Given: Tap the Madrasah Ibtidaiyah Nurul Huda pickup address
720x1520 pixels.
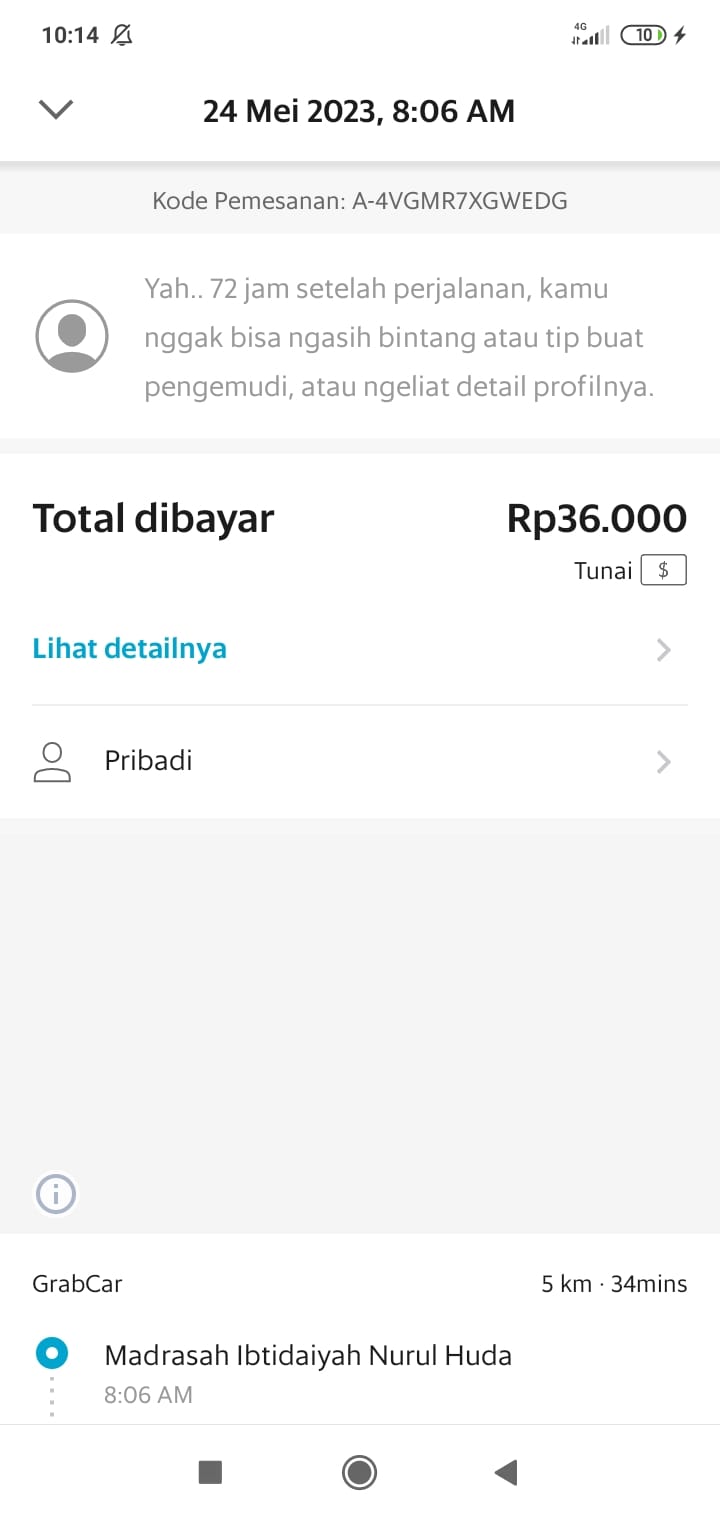Looking at the screenshot, I should coord(308,1356).
